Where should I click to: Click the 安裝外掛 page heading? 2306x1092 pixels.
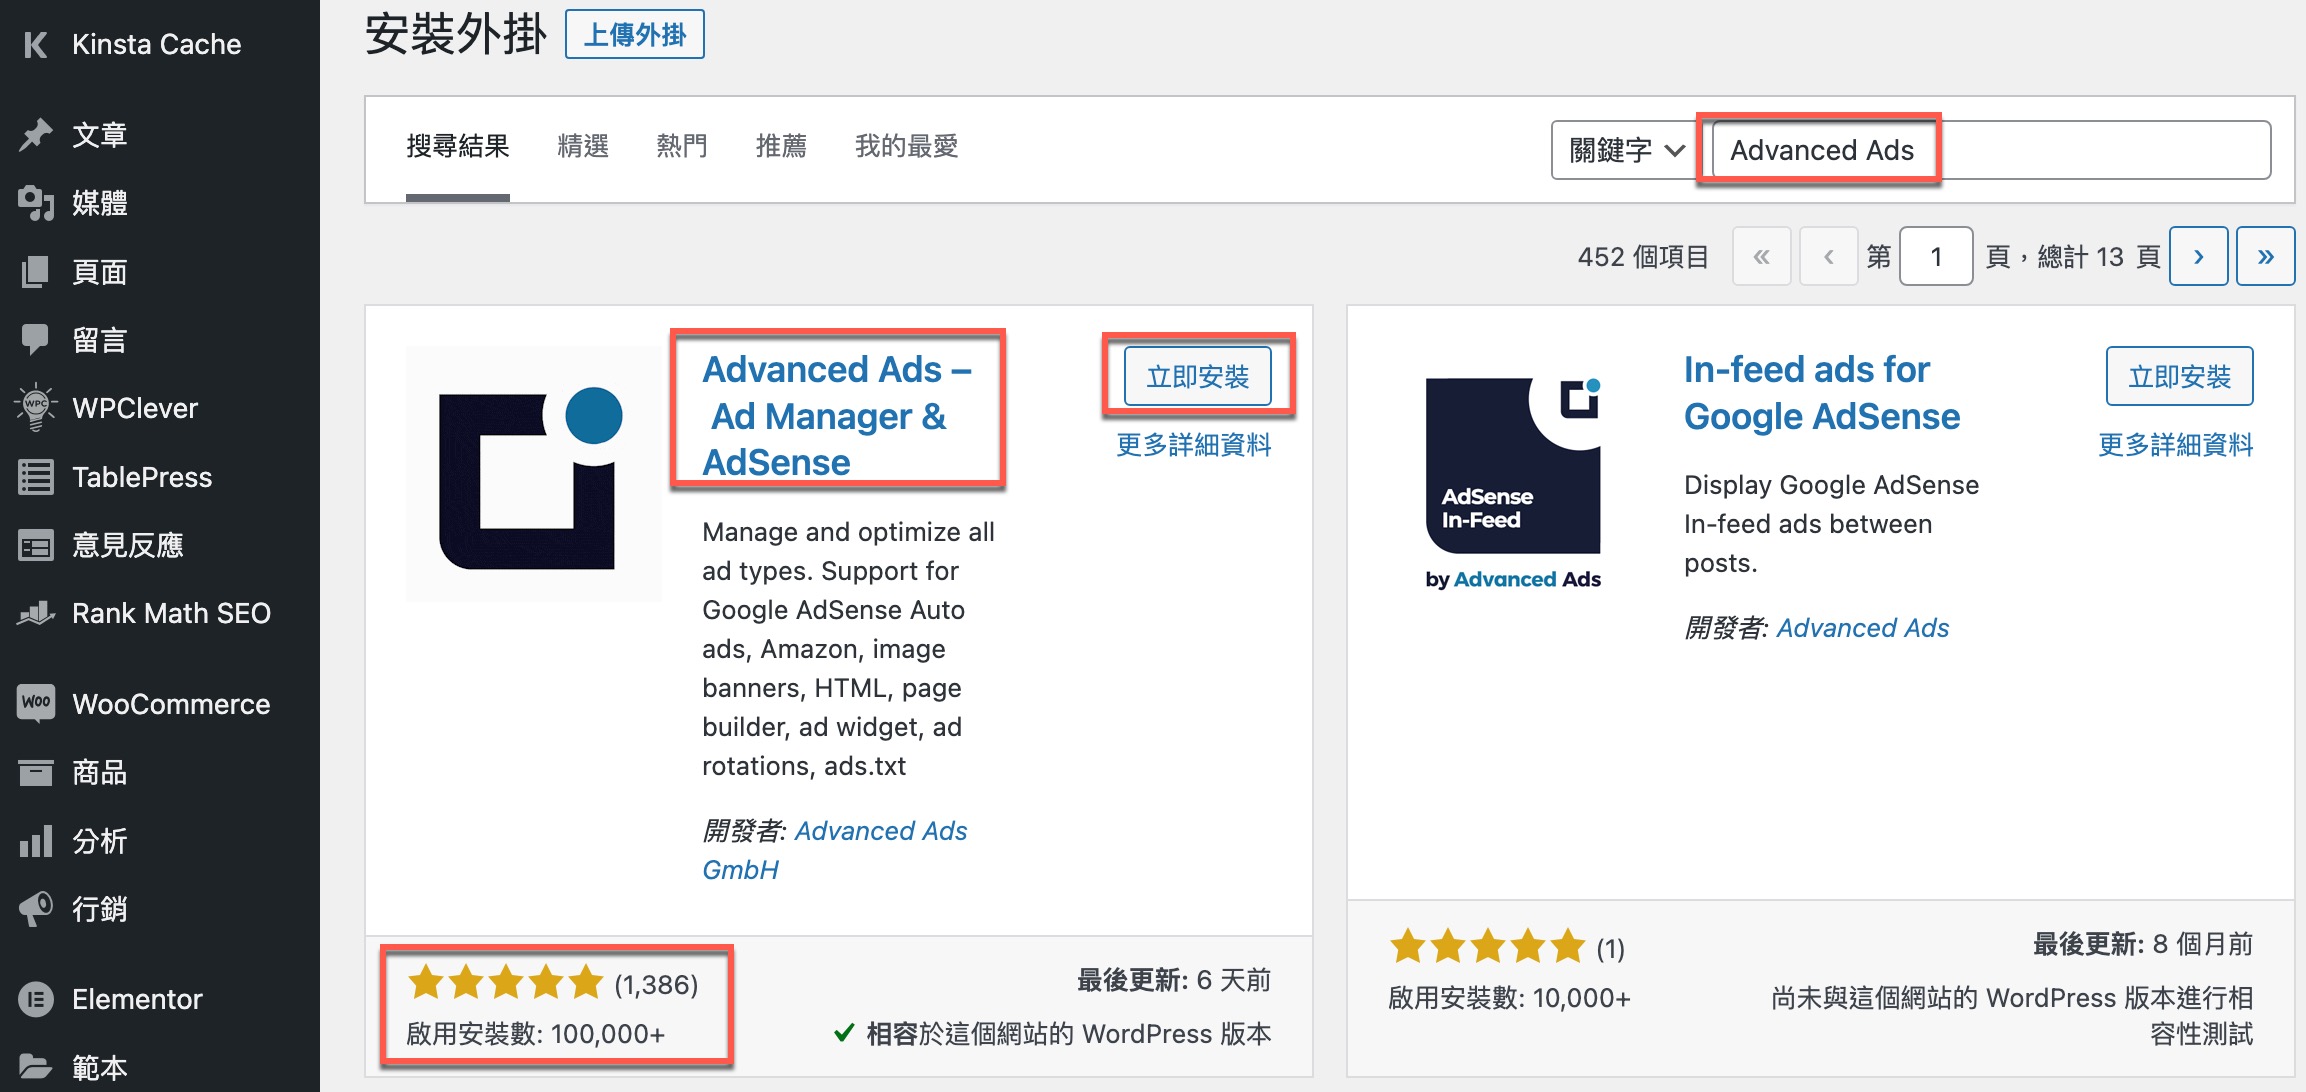click(456, 35)
